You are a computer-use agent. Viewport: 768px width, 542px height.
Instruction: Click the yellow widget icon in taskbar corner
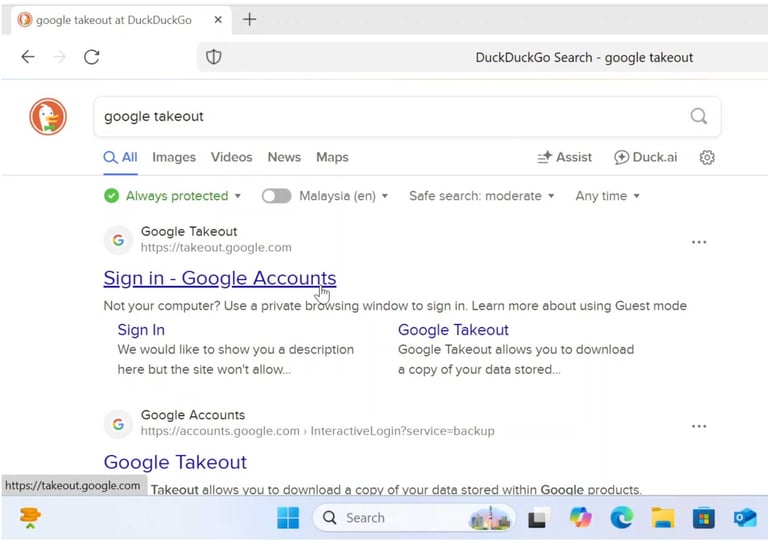pyautogui.click(x=30, y=518)
